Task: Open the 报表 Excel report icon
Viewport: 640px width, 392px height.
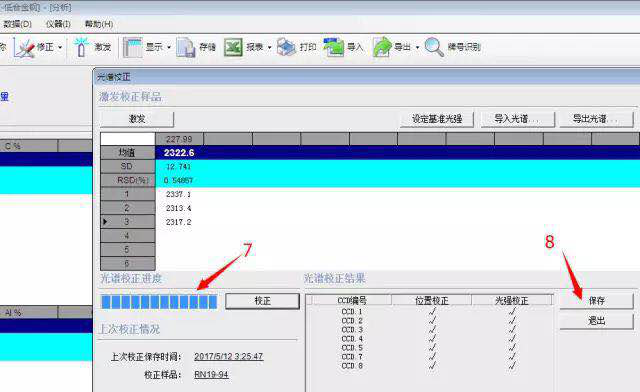Action: 233,47
